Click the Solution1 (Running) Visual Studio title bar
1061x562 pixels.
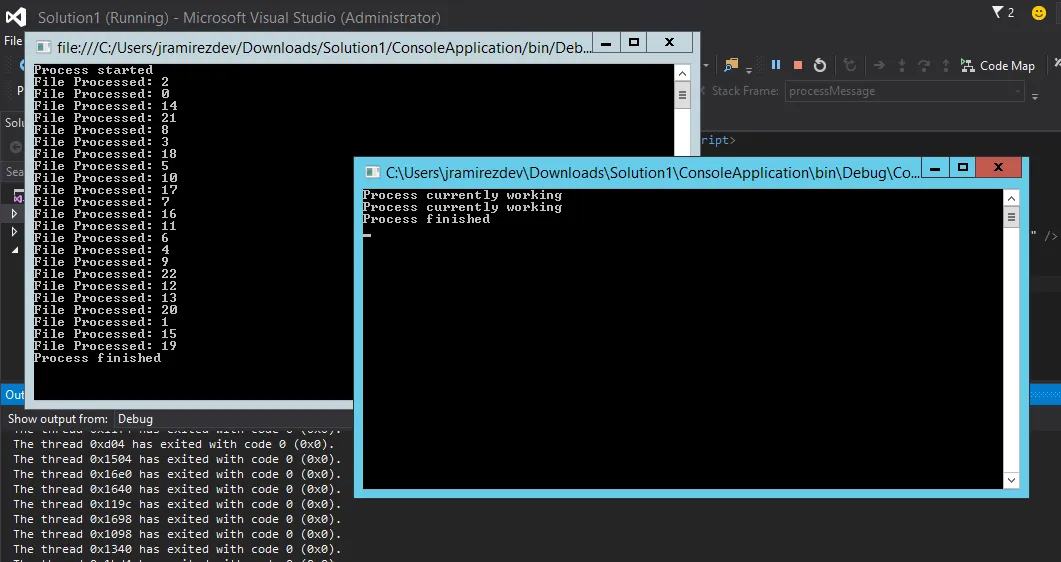click(239, 18)
